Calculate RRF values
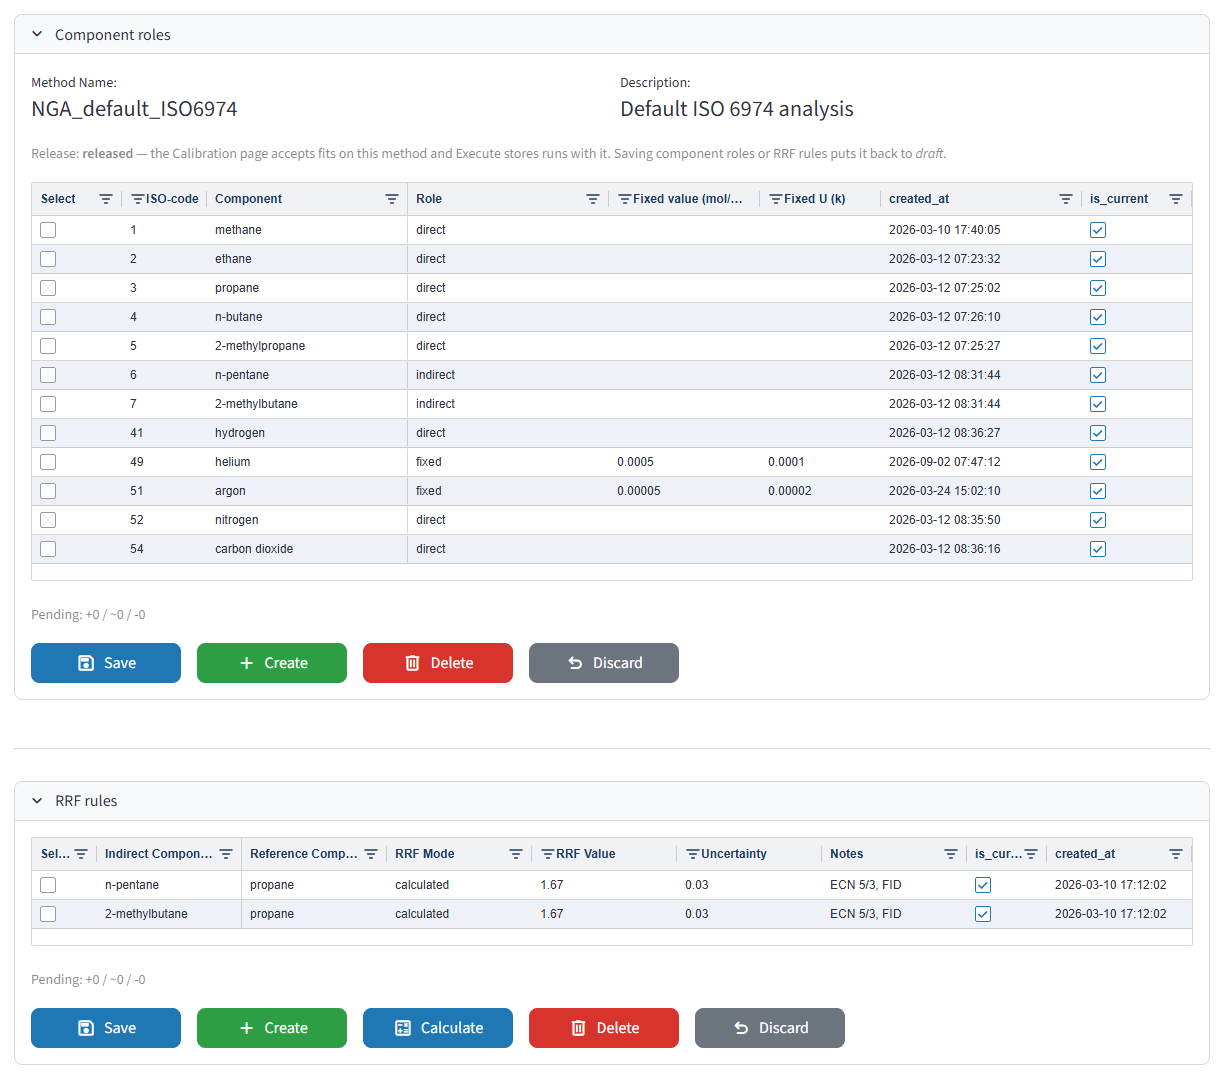Image resolution: width=1224 pixels, height=1078 pixels. tap(438, 1028)
